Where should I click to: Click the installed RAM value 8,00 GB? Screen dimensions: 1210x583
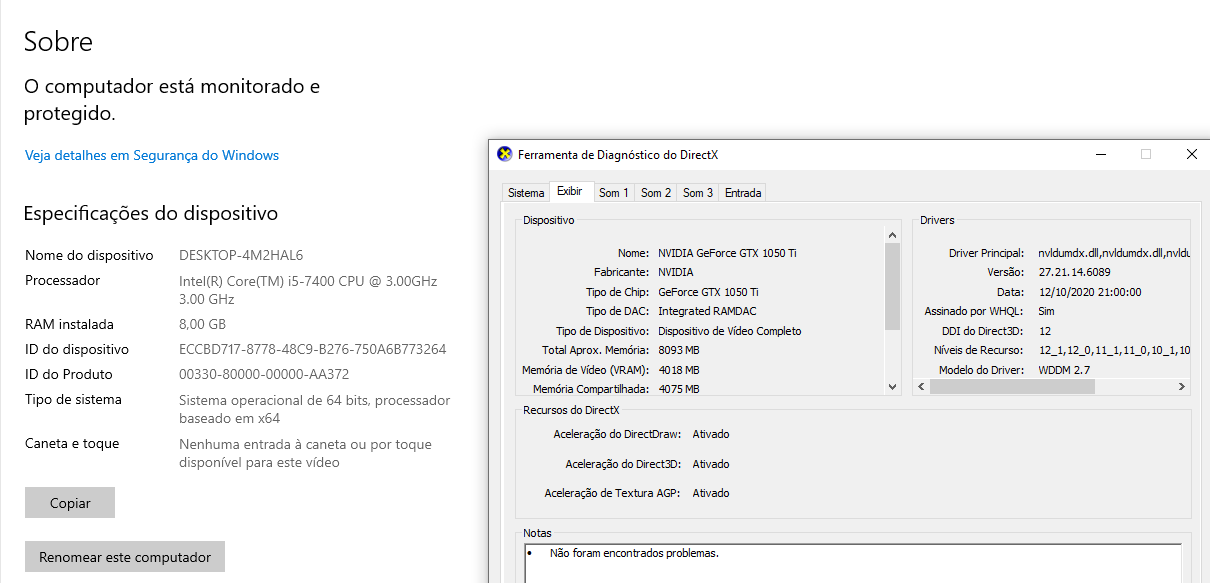pos(203,324)
